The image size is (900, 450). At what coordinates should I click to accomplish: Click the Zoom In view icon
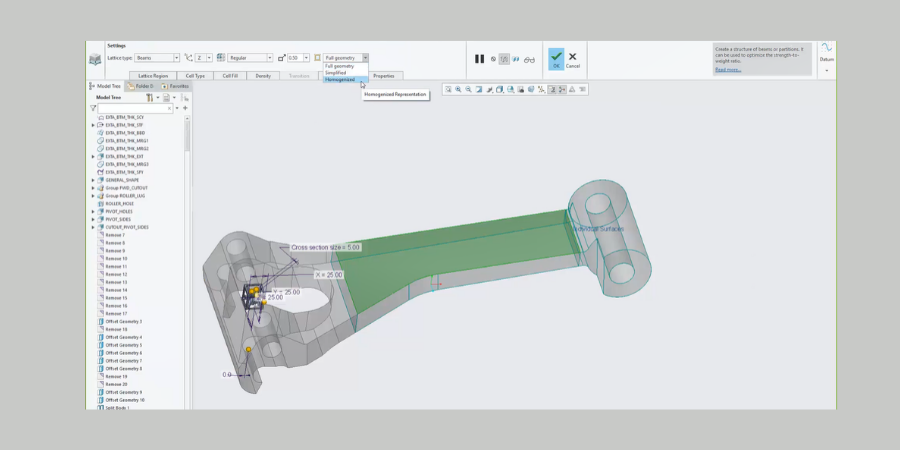tap(458, 89)
